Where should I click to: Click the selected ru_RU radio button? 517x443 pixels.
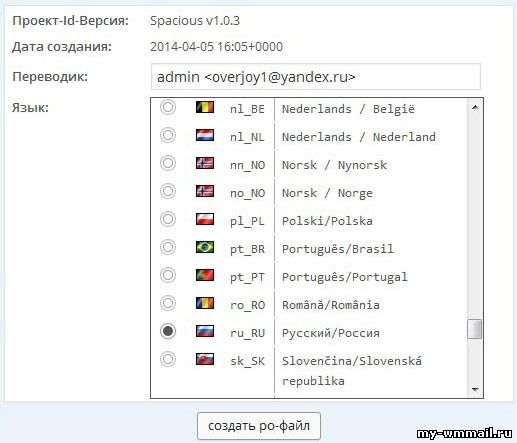point(168,331)
